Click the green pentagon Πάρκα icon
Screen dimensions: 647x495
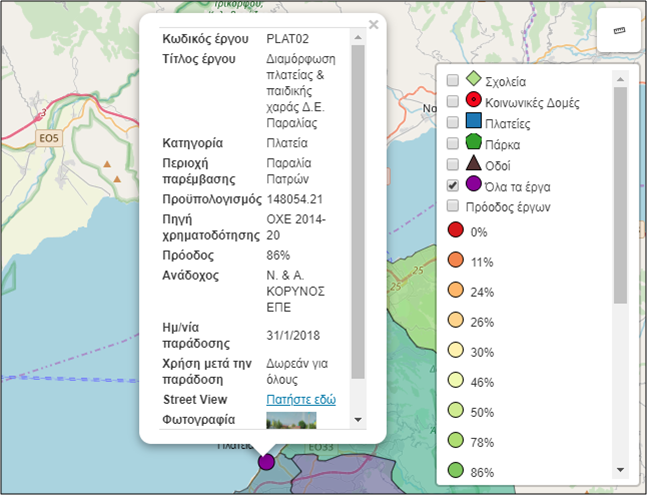(474, 144)
